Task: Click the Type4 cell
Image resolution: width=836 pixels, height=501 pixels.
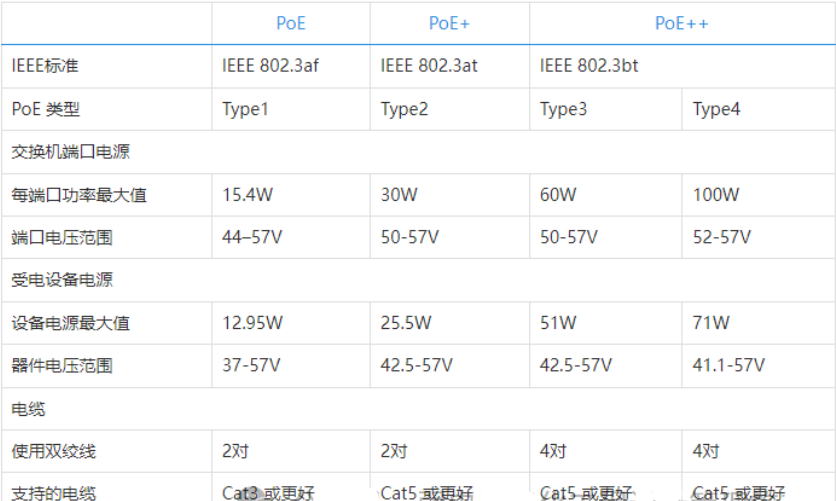Action: [716, 109]
